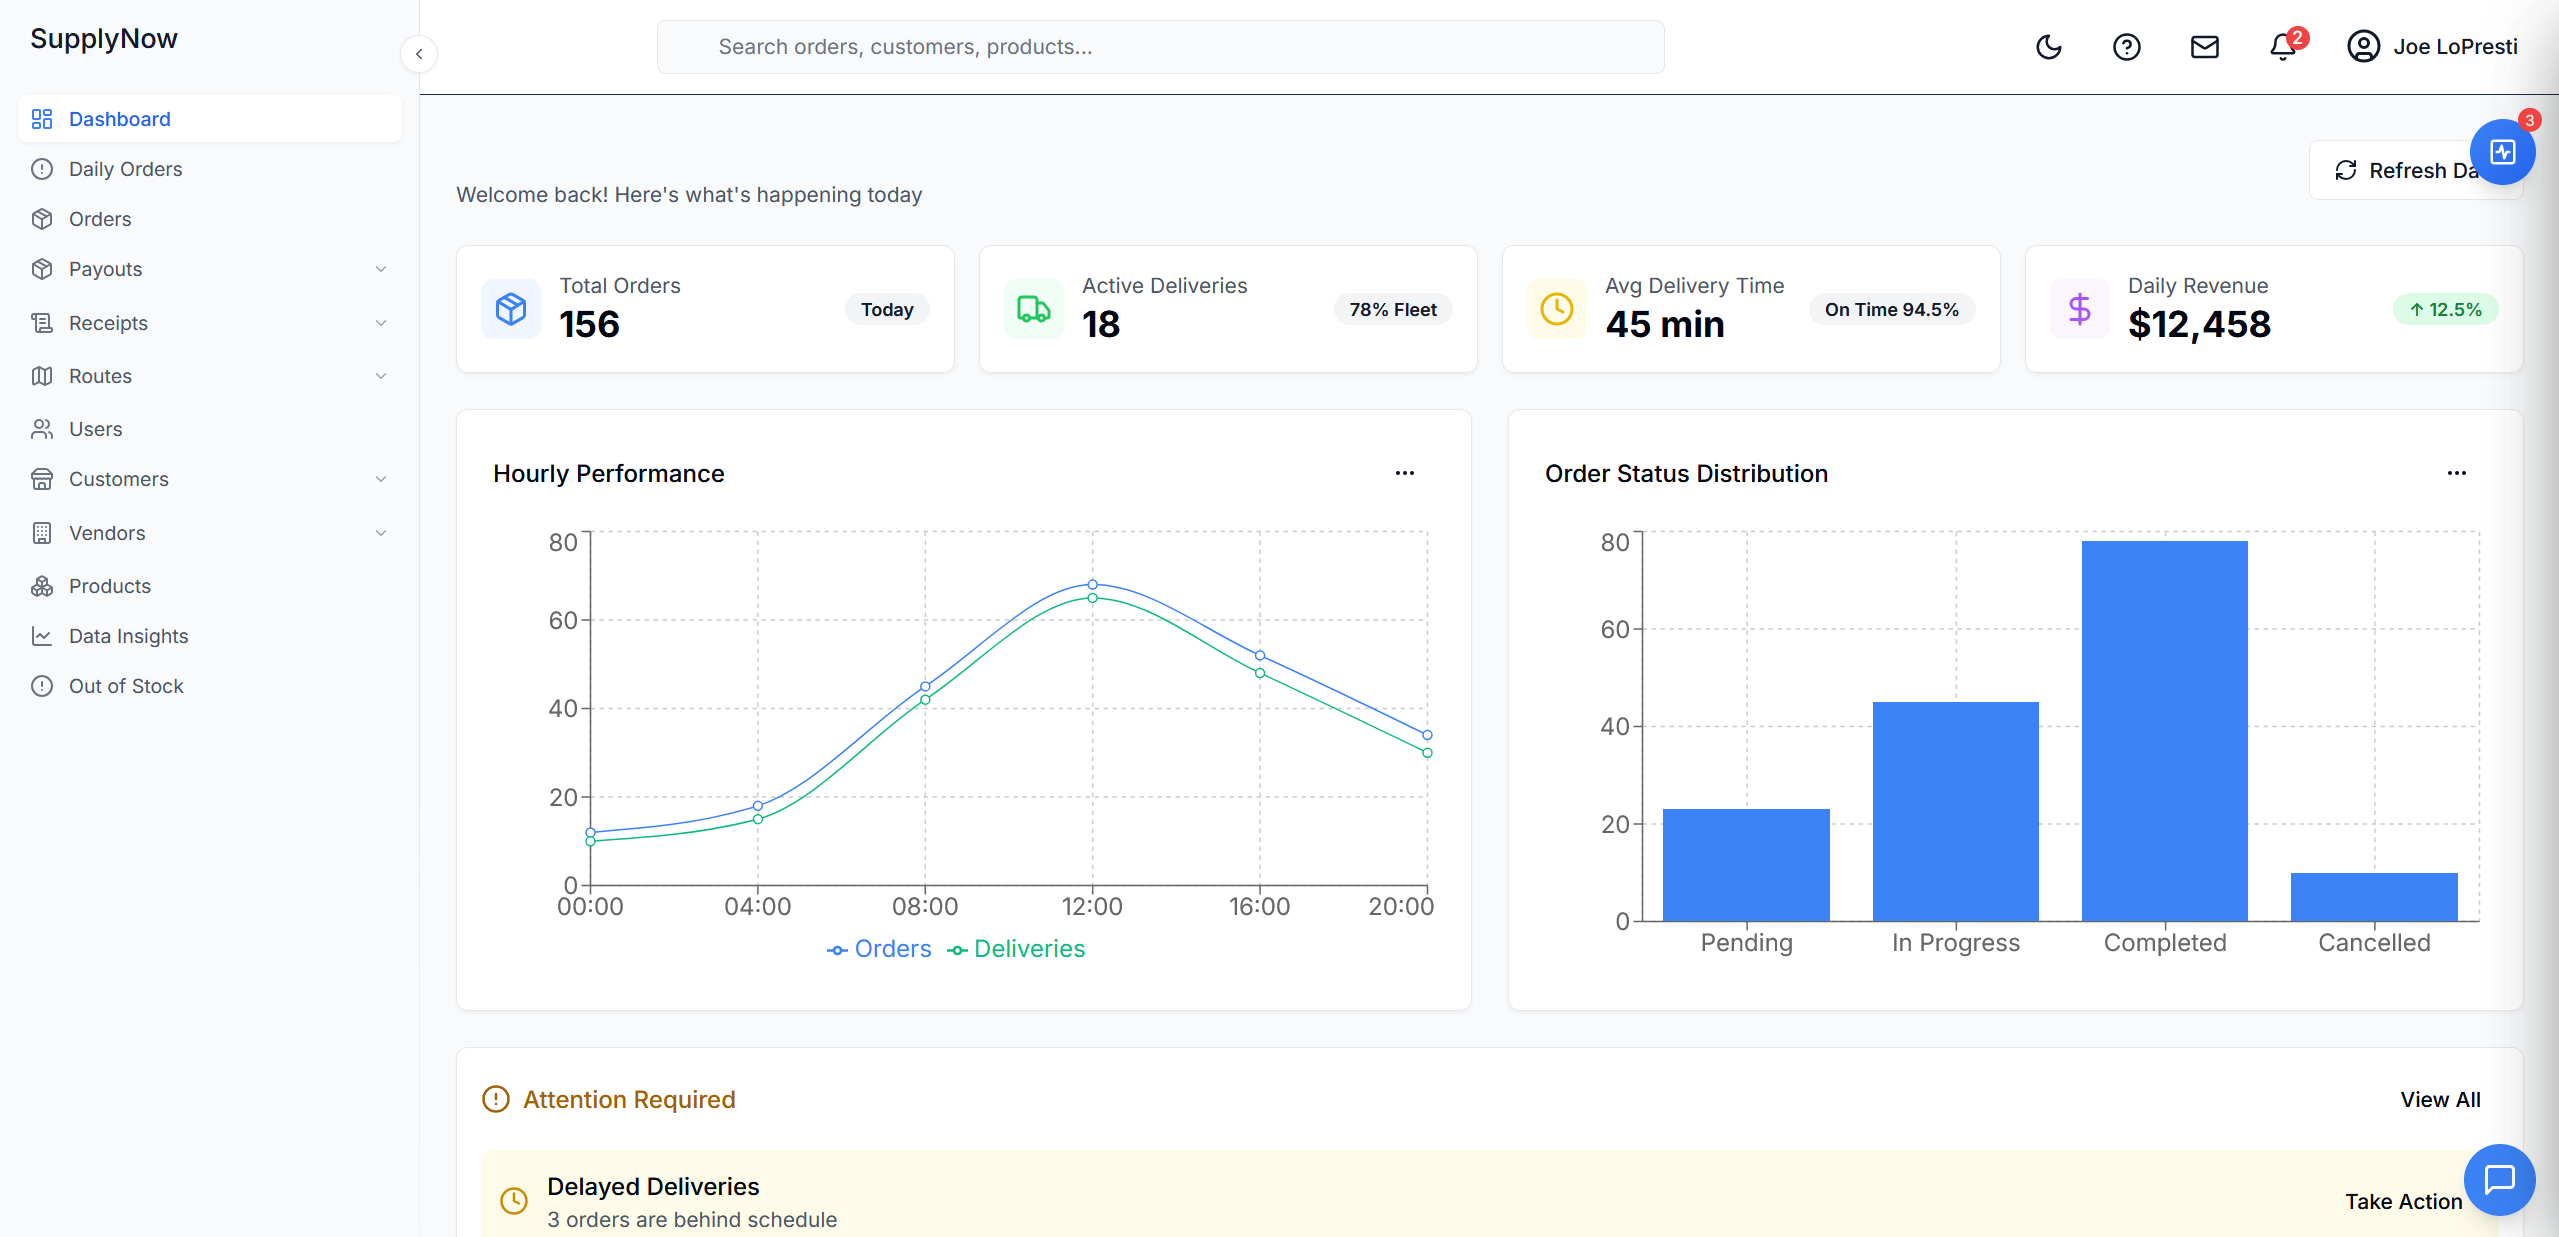Click Refresh Data button
The image size is (2559, 1237).
point(2415,169)
